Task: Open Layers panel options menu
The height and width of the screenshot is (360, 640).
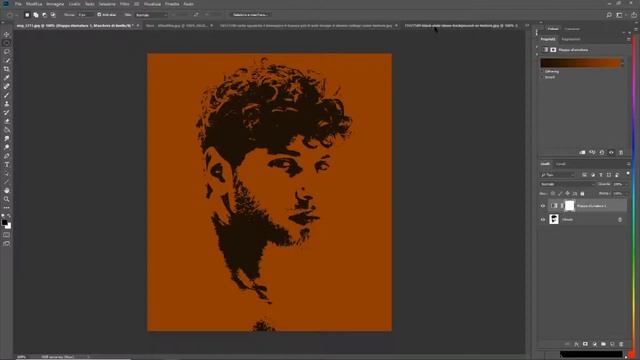Action: [628, 164]
